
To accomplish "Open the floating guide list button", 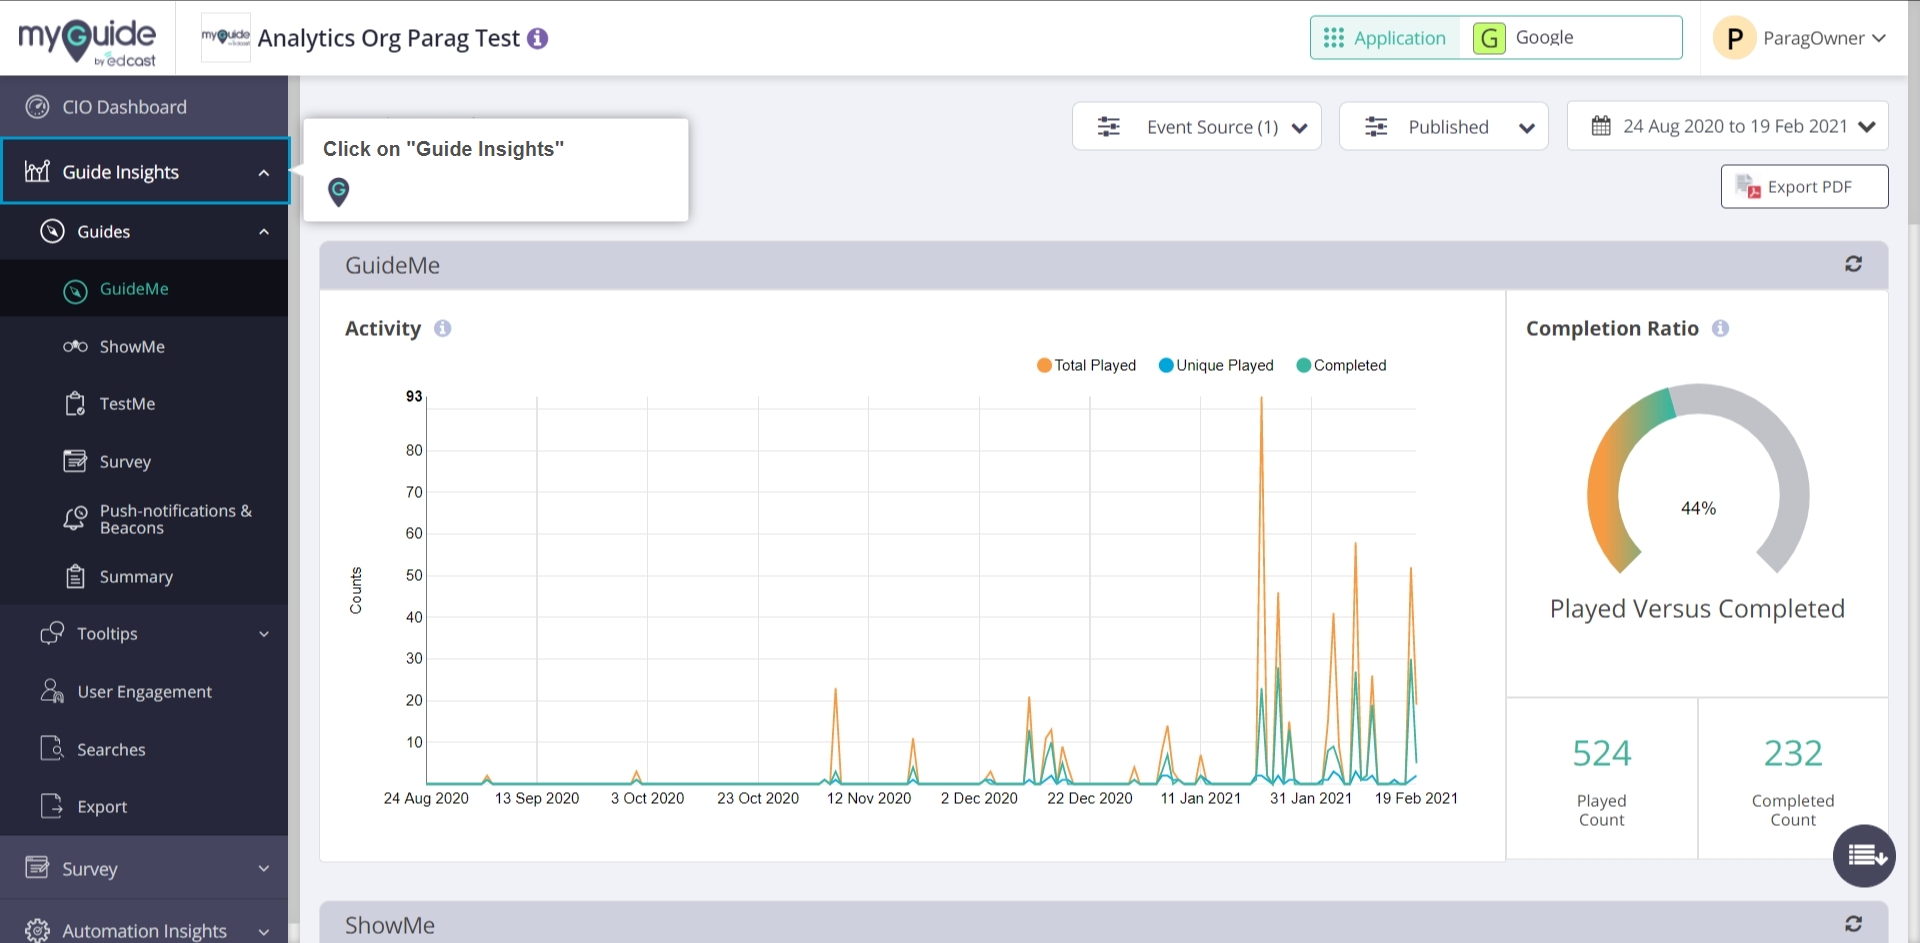I will (1864, 856).
